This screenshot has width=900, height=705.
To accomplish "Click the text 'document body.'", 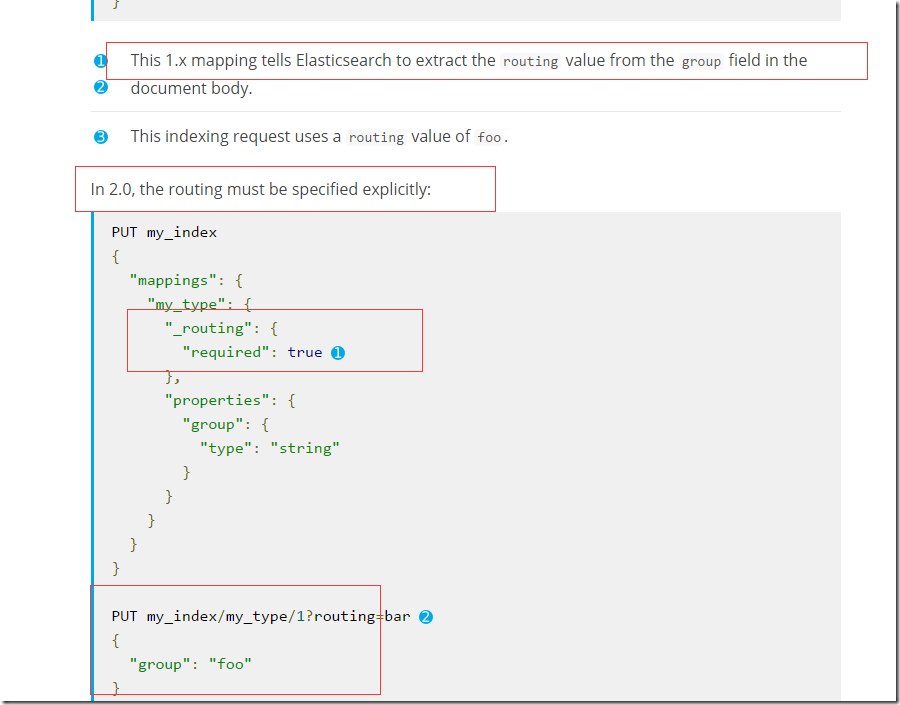I will (x=191, y=88).
